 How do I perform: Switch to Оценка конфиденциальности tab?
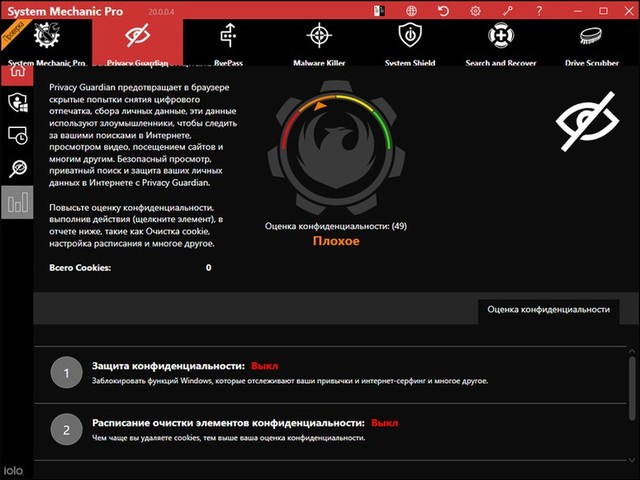pyautogui.click(x=548, y=310)
